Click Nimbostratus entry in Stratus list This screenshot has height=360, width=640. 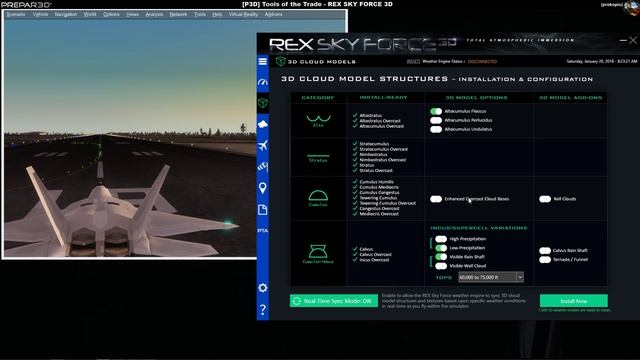tap(373, 154)
